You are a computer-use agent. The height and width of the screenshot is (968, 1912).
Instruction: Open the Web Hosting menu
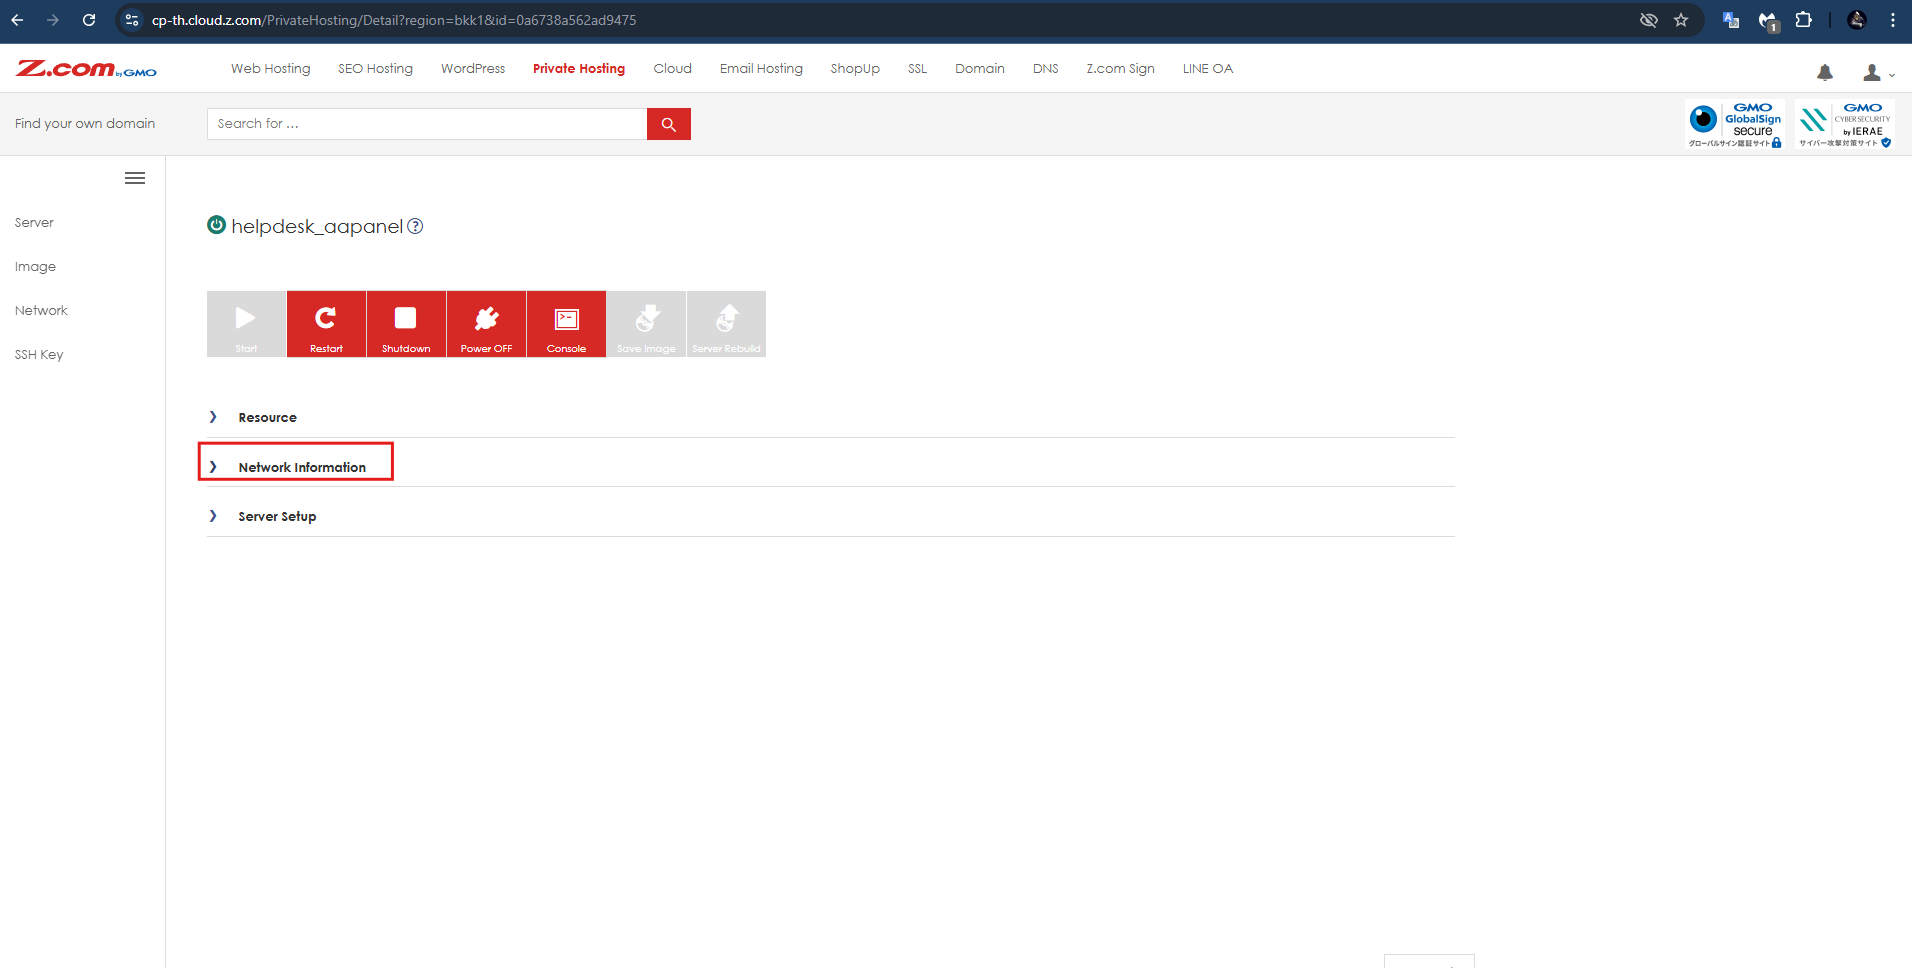[271, 69]
